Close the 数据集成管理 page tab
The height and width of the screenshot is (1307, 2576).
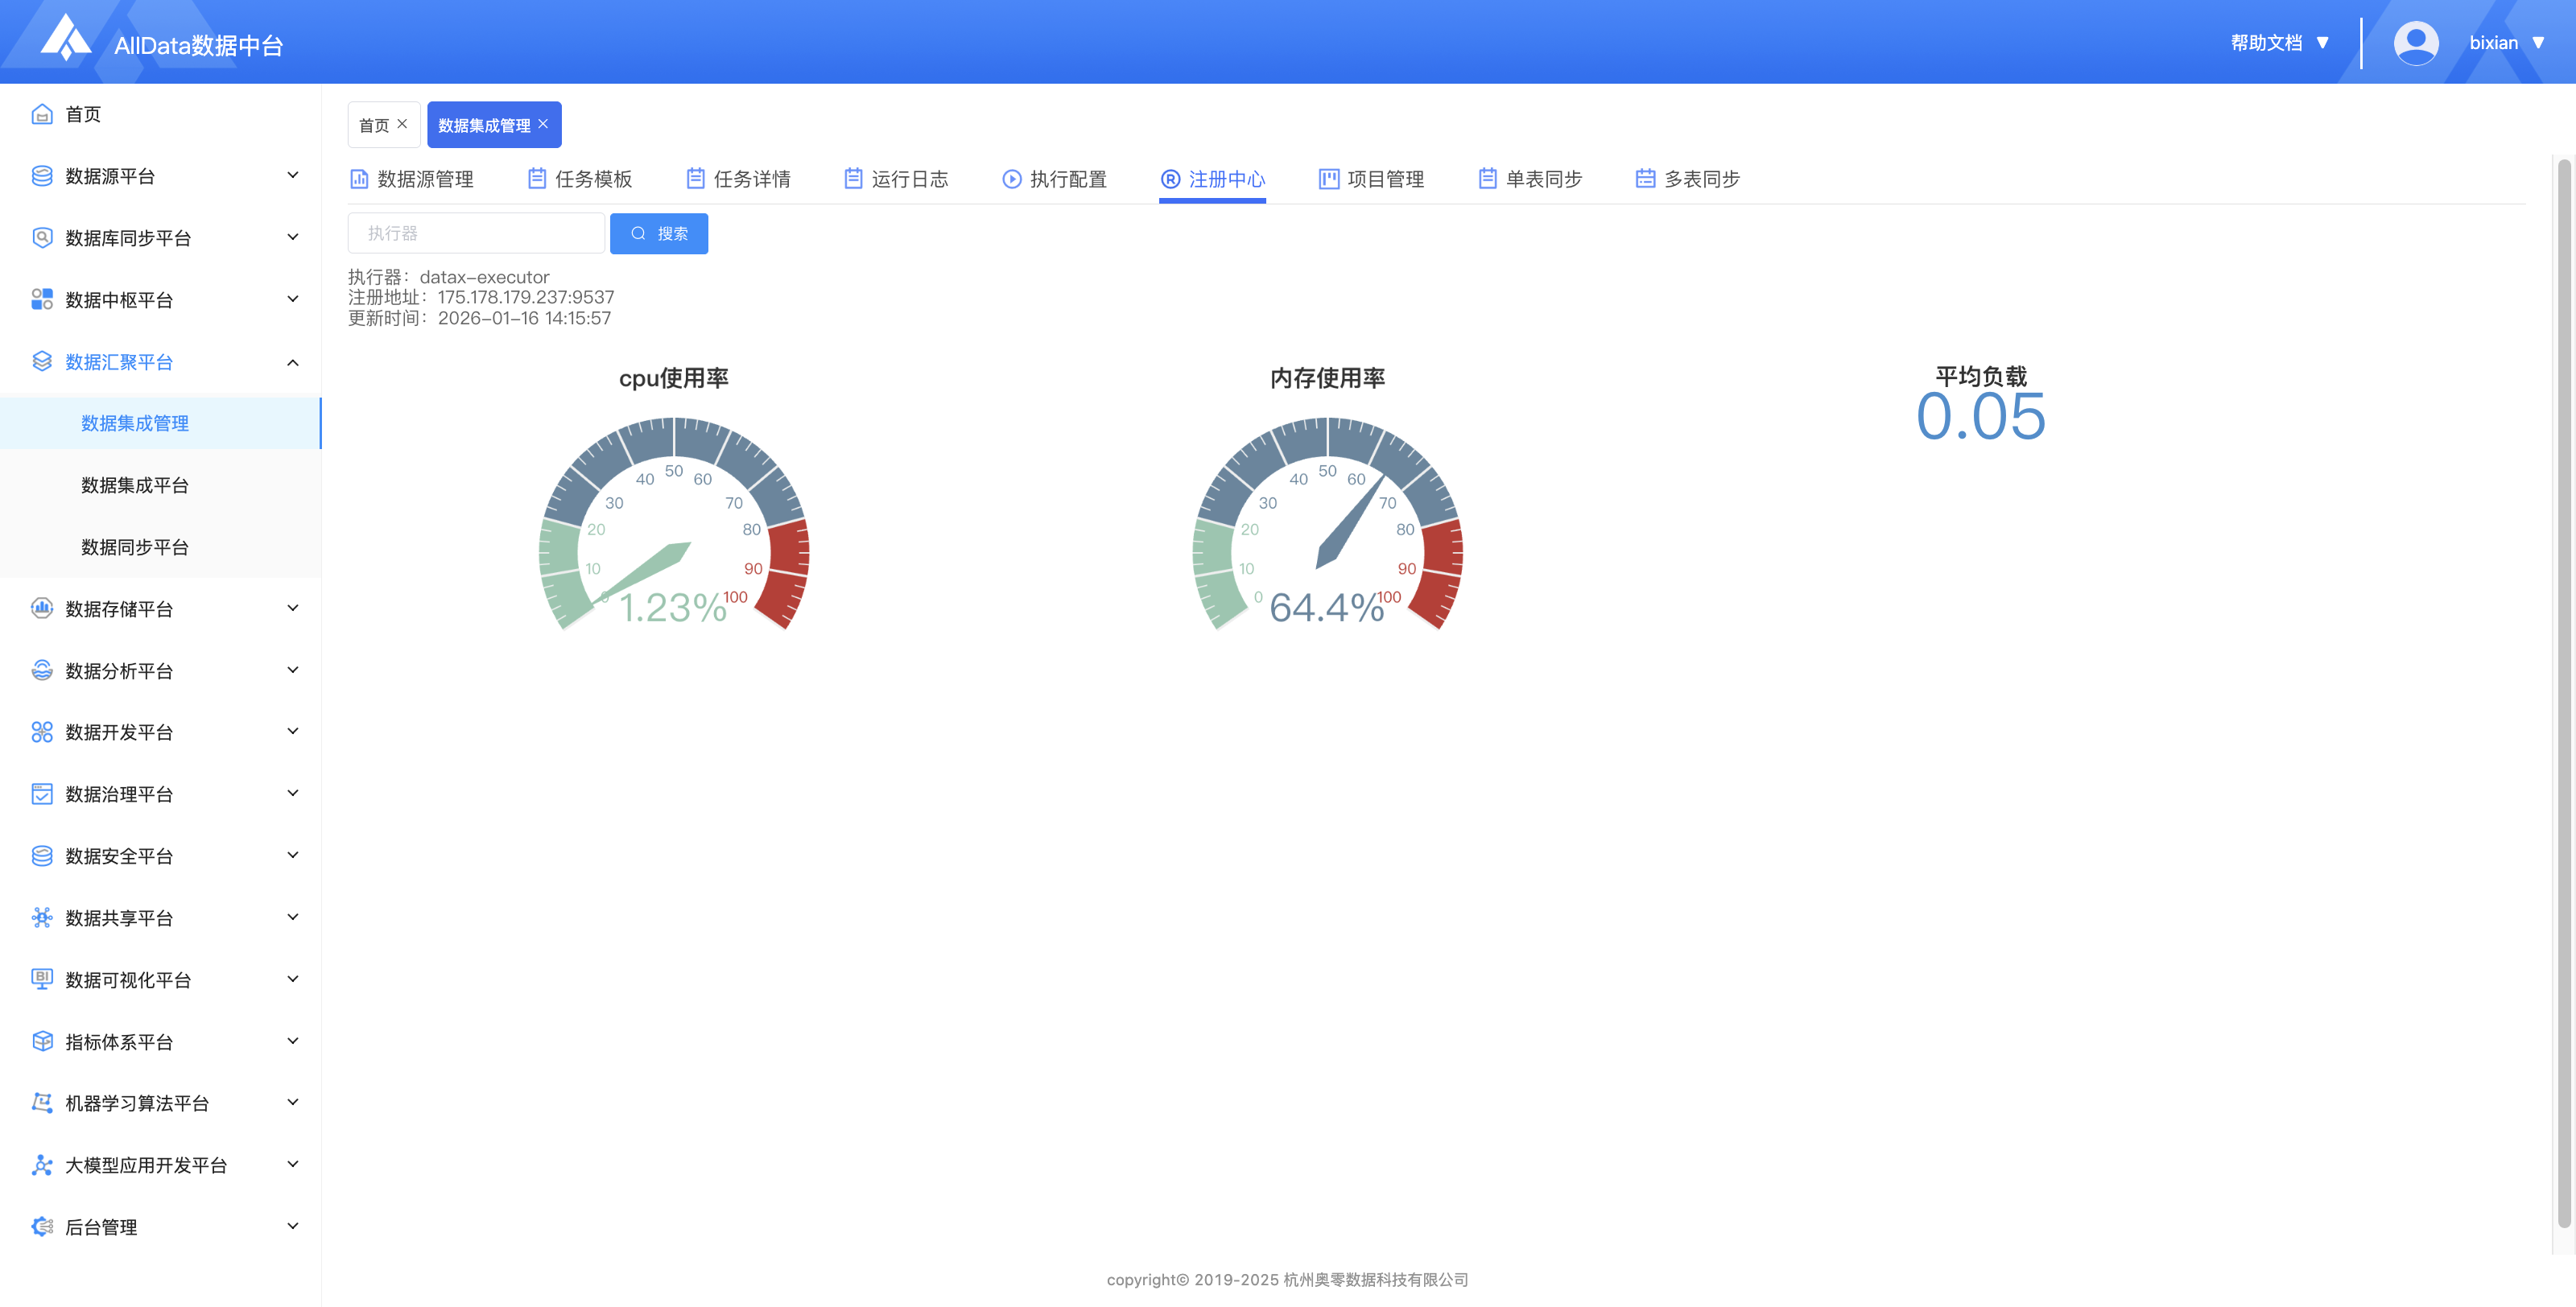pyautogui.click(x=543, y=124)
